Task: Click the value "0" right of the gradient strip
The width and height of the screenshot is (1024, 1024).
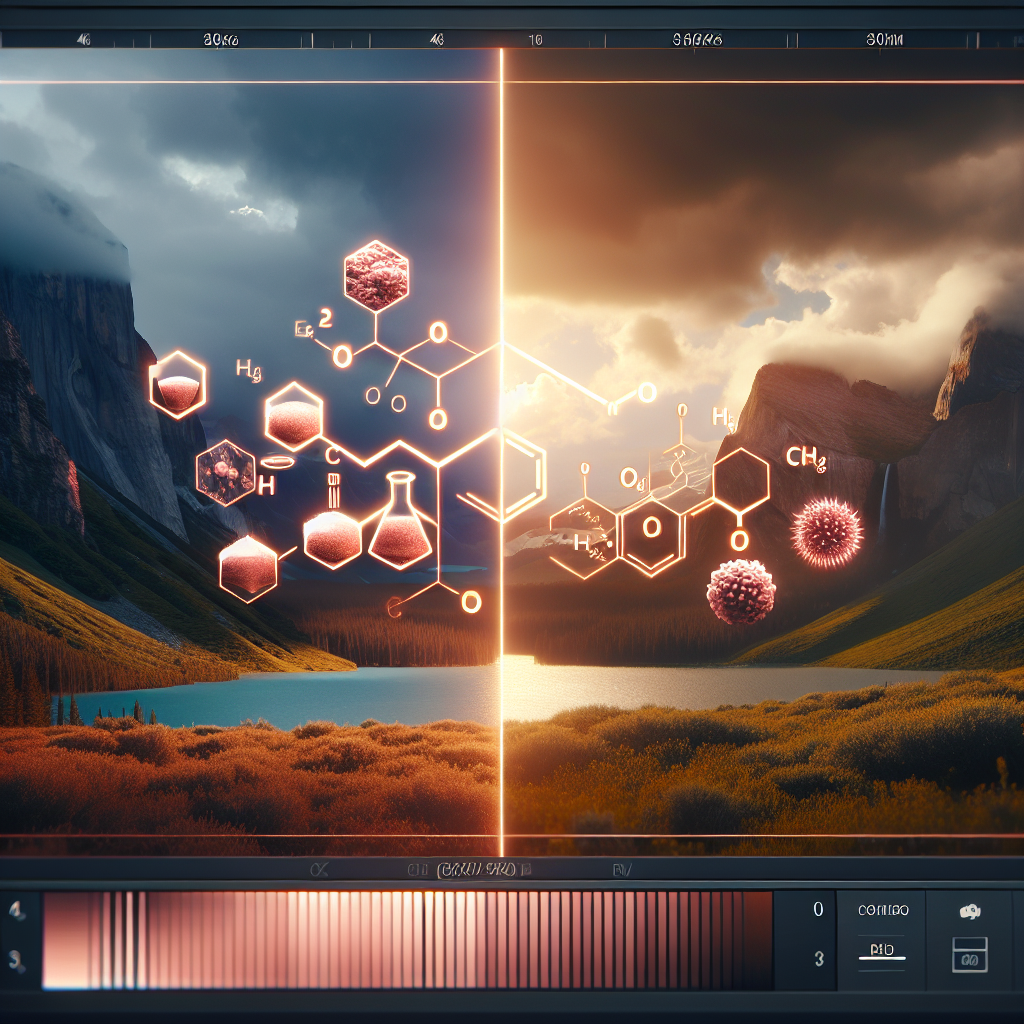Action: 818,910
